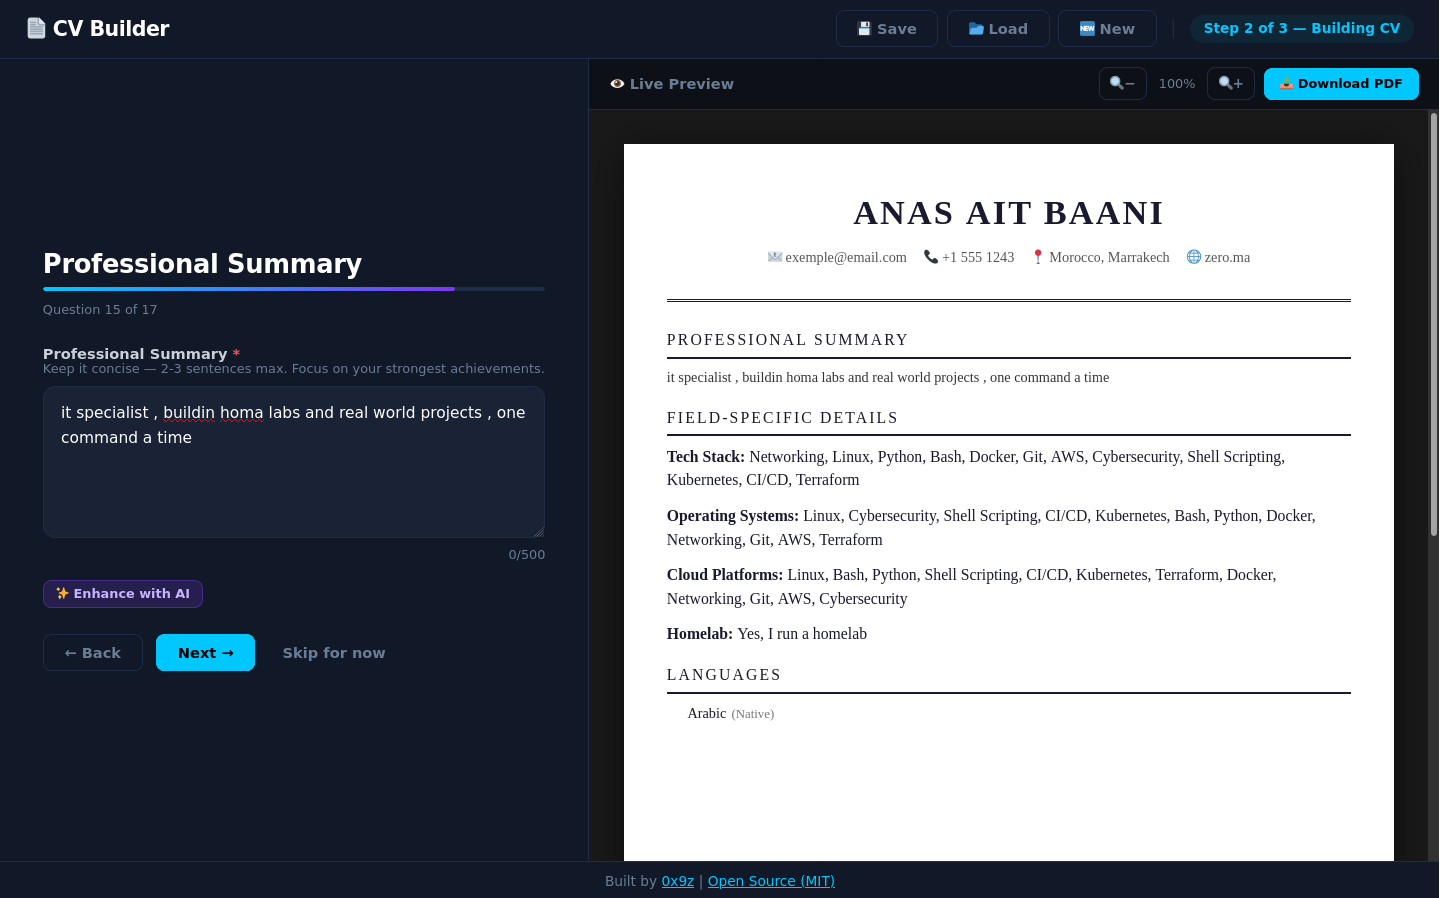This screenshot has height=898, width=1440.
Task: Click the Step 2 of 3 Building CV badge
Action: (1302, 28)
